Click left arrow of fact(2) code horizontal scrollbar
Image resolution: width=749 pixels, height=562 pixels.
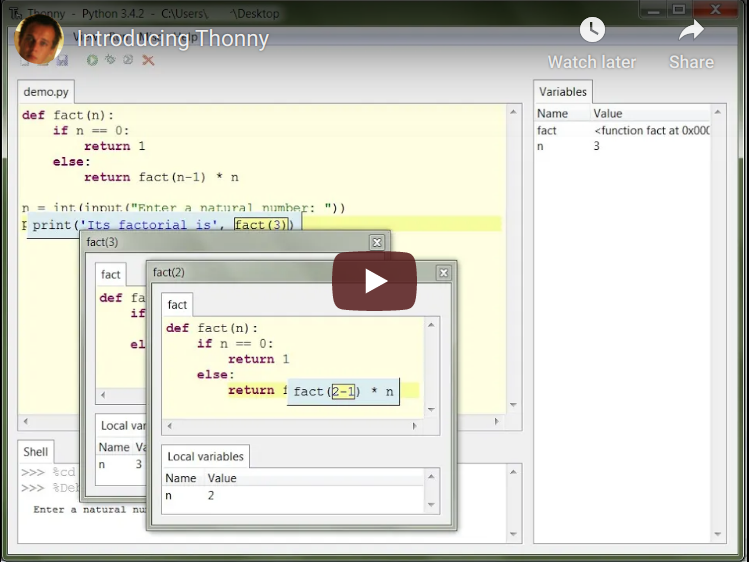170,426
